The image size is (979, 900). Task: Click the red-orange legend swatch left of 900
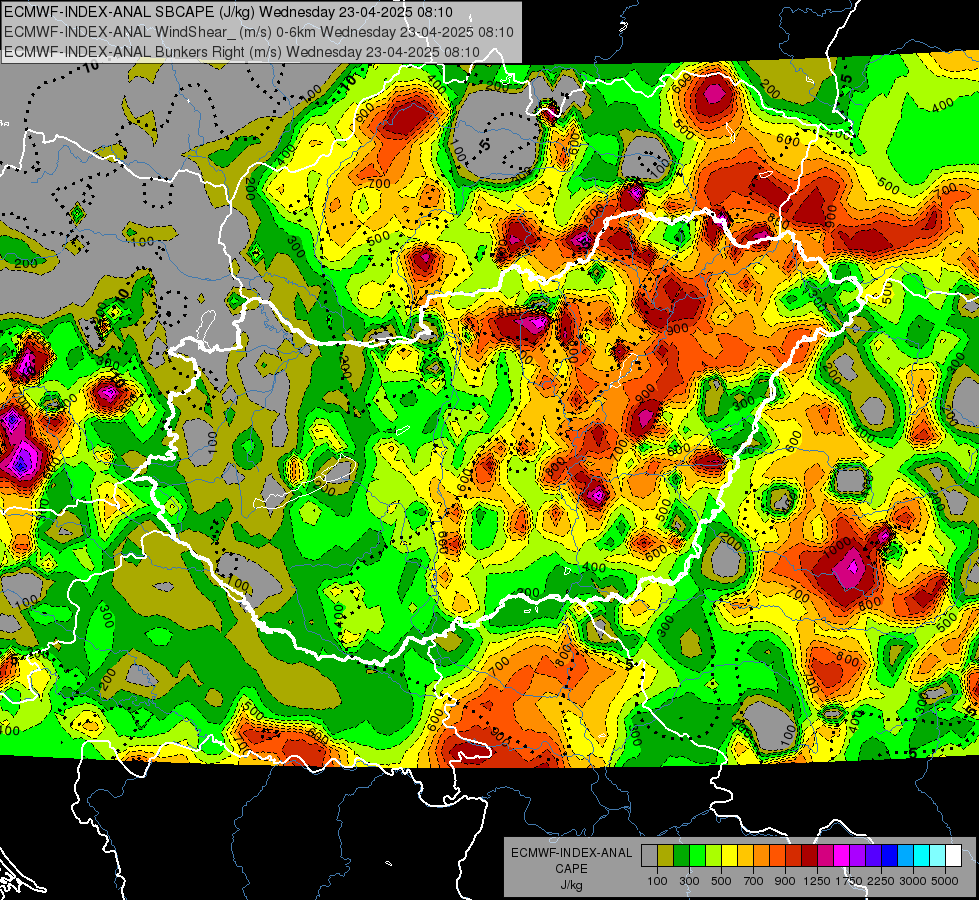pos(777,855)
